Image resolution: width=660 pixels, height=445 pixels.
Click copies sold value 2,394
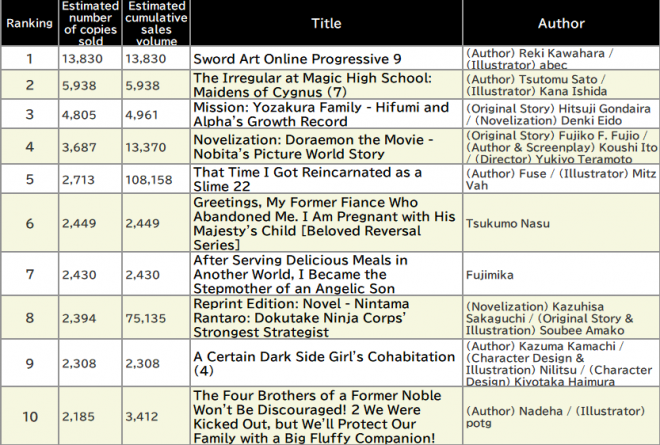click(79, 318)
